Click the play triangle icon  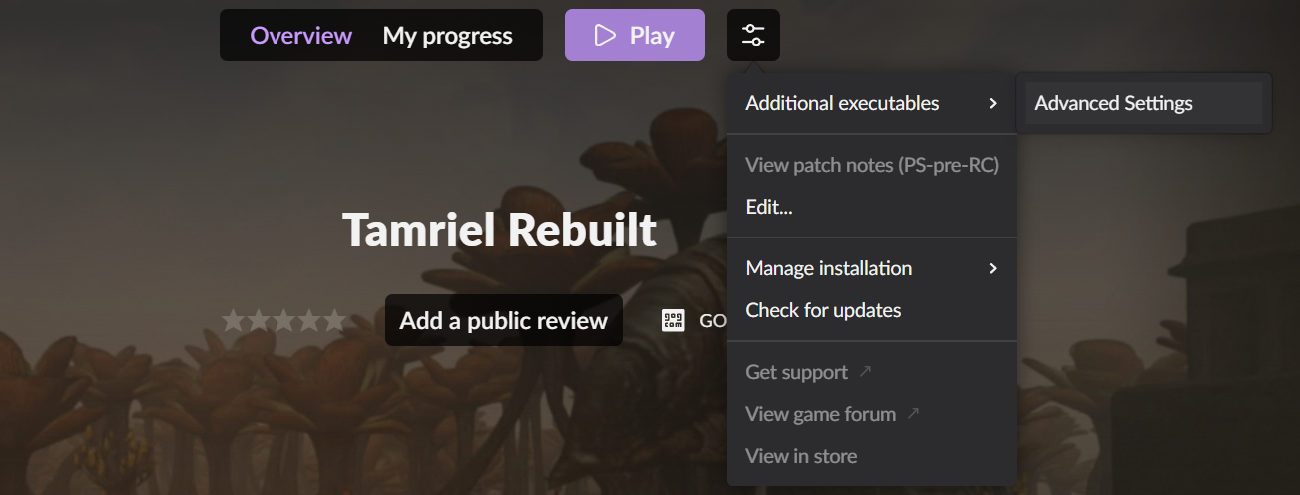(605, 36)
